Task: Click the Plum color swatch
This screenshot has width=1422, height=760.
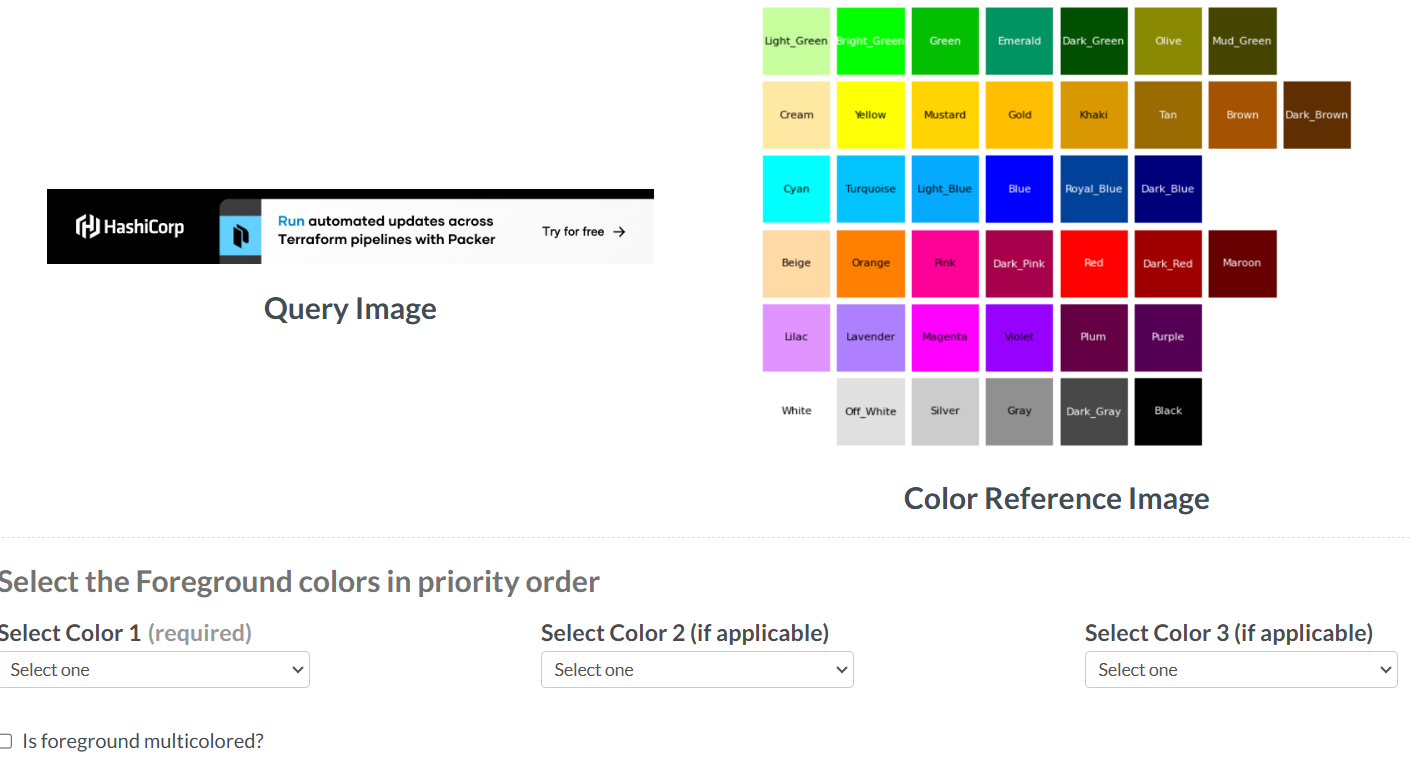Action: click(x=1094, y=337)
